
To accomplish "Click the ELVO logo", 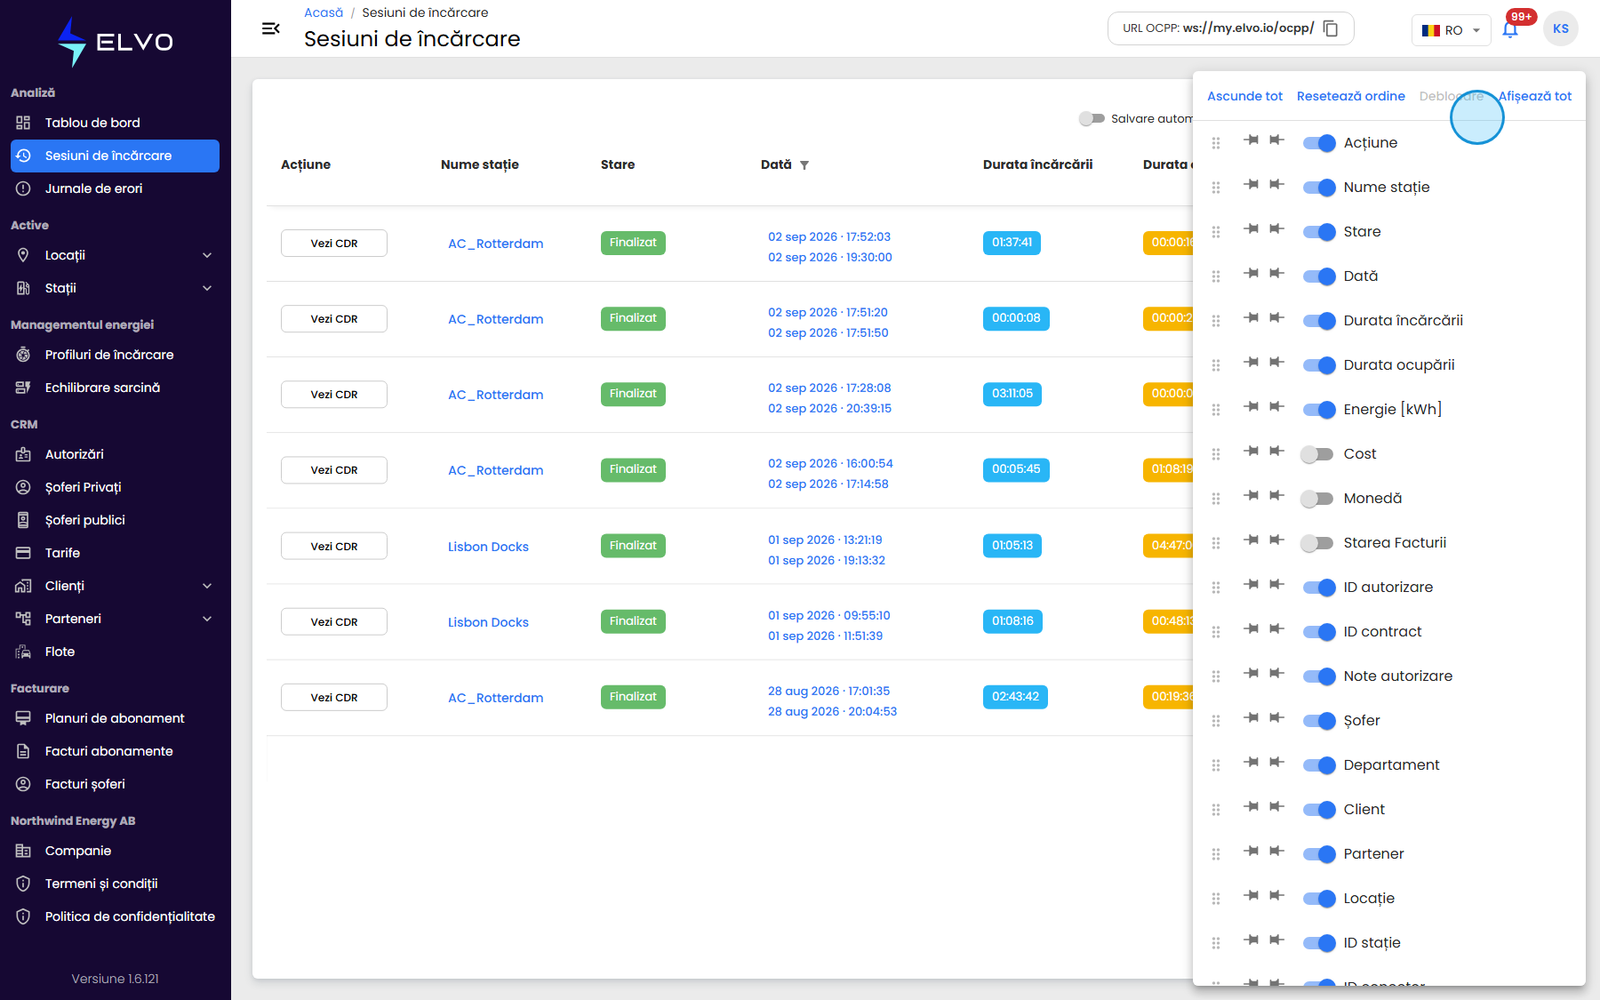I will pyautogui.click(x=115, y=42).
